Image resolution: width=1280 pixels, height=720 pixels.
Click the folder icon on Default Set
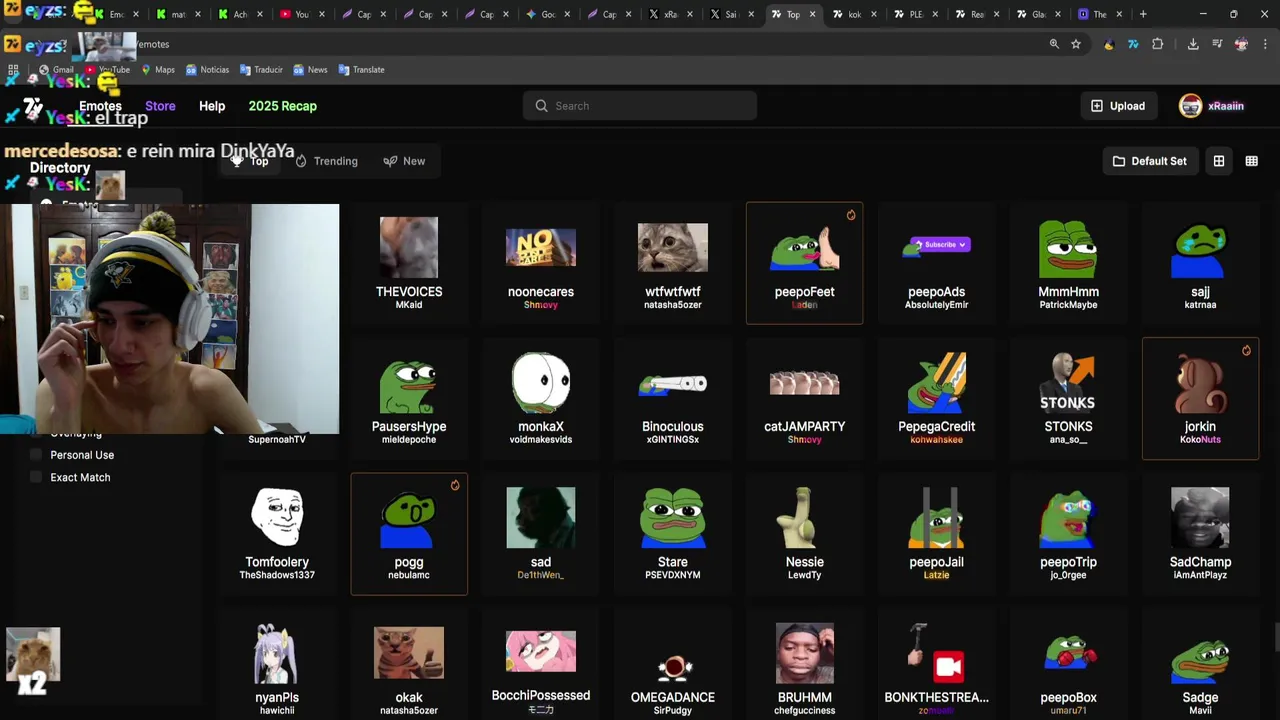[1119, 161]
